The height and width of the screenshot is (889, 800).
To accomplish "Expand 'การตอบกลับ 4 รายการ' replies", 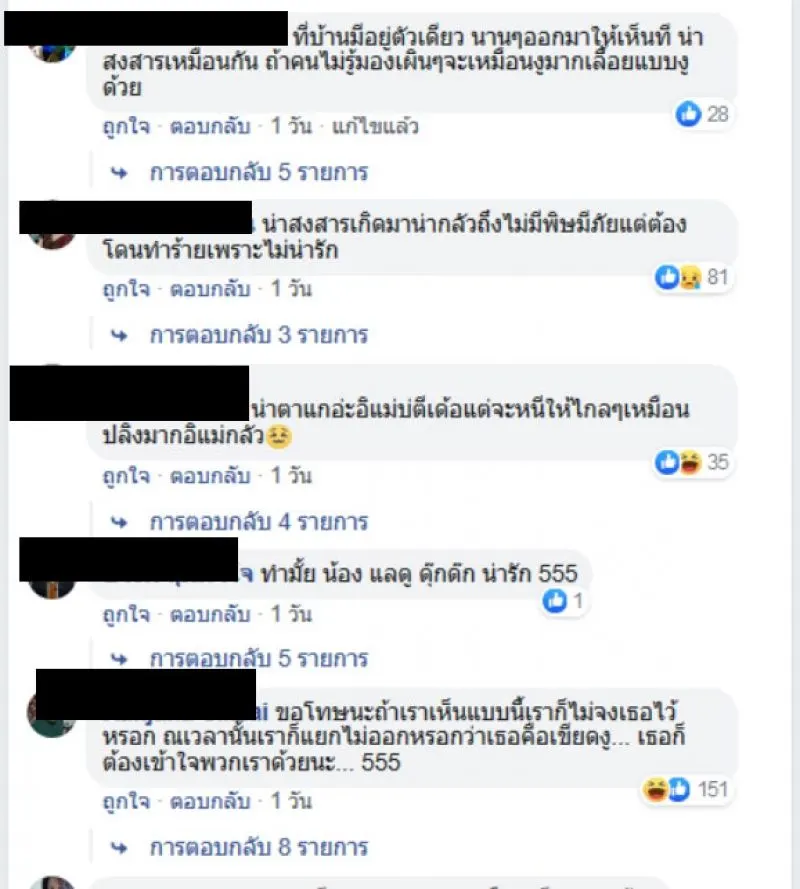I will 259,522.
